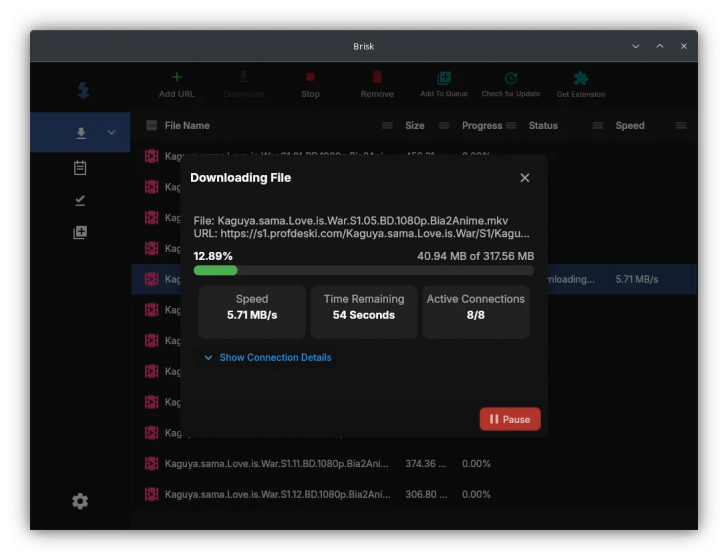Open the queues sidebar icon

point(80,232)
